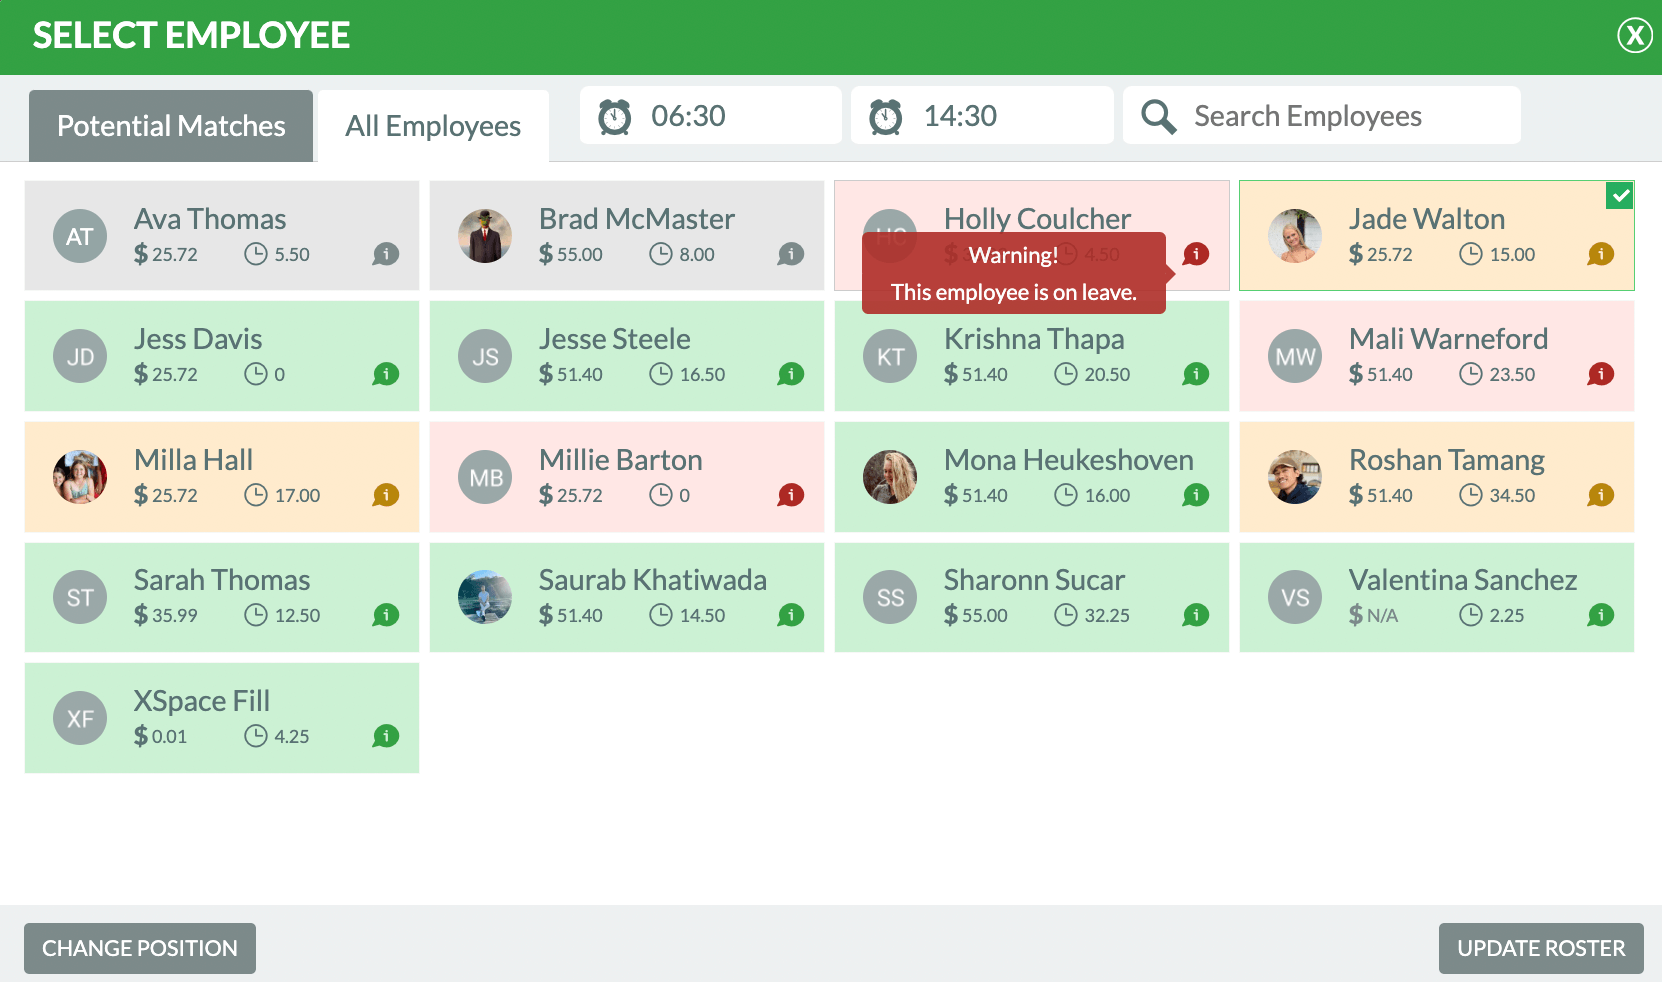Image resolution: width=1662 pixels, height=982 pixels.
Task: Uncheck the green checkbox on Jade Walton card
Action: (1620, 196)
